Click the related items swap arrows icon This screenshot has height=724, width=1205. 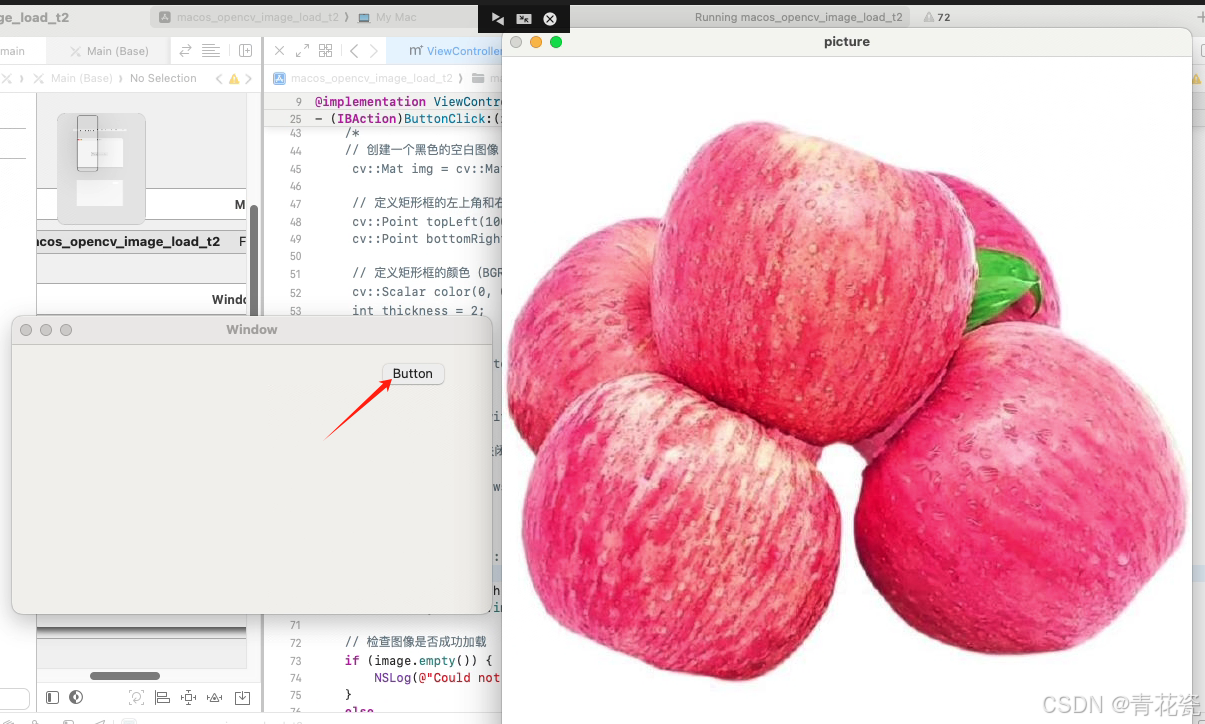pyautogui.click(x=185, y=51)
